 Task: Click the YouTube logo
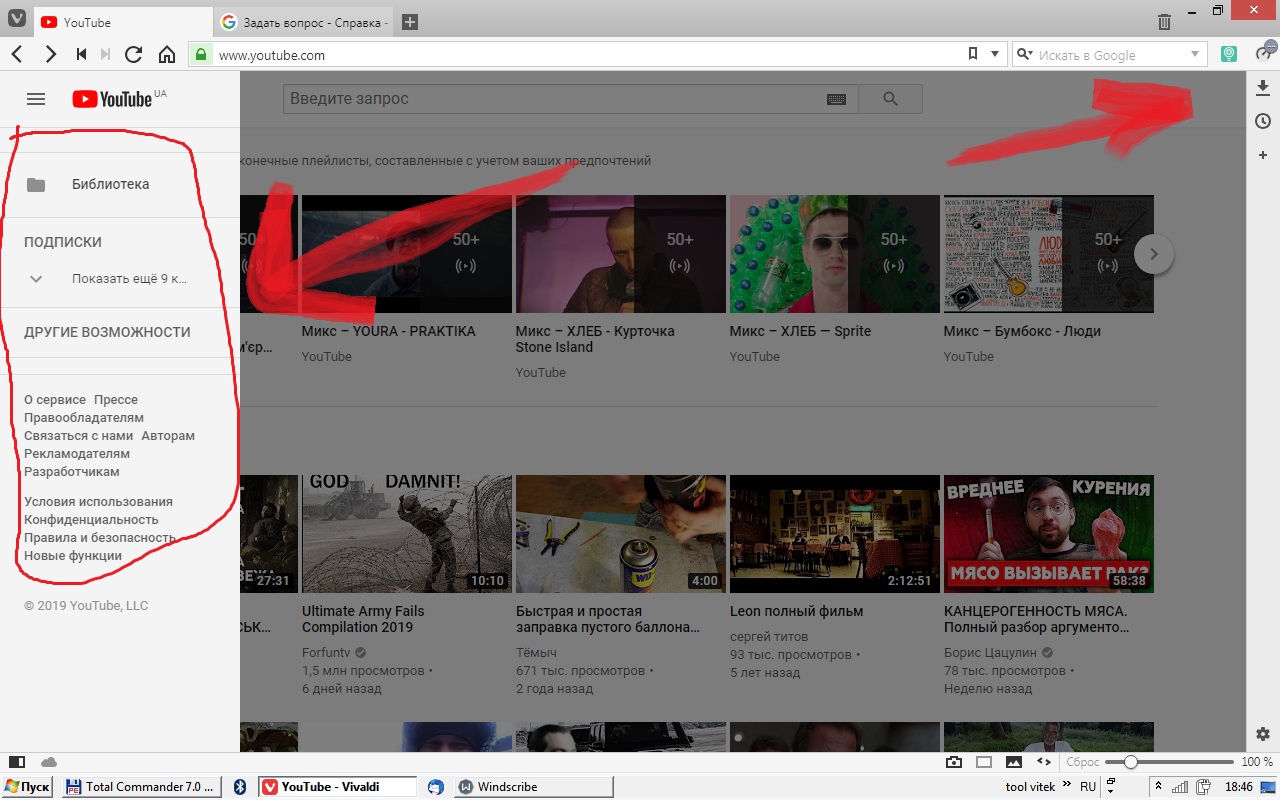coord(112,99)
